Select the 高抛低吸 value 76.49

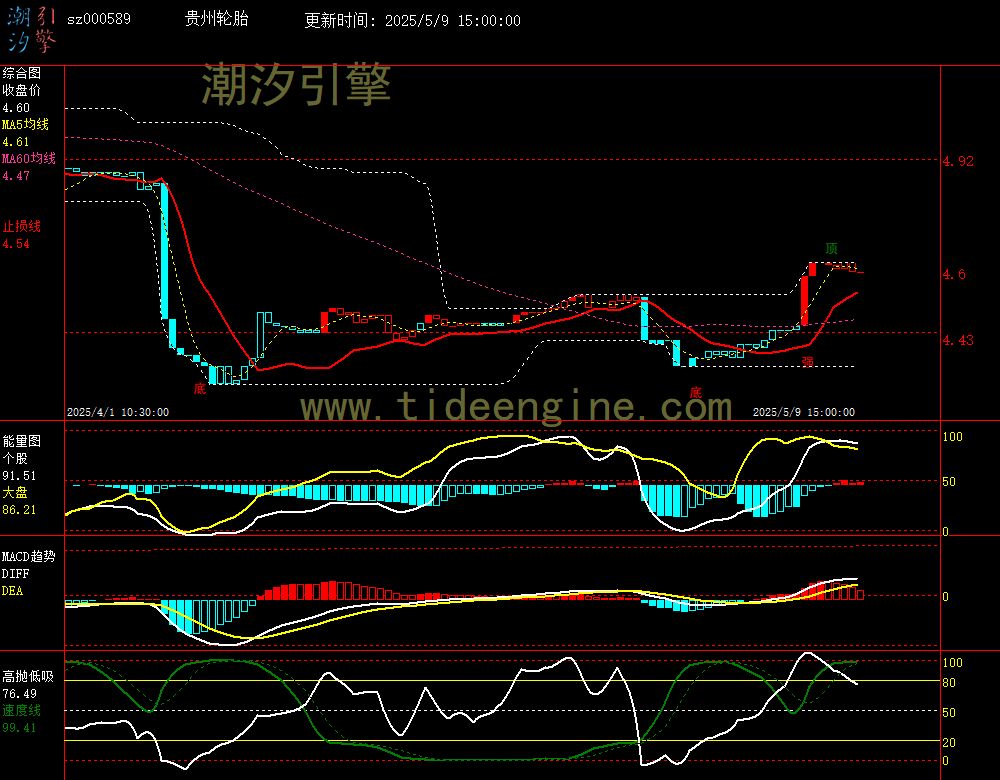[19, 694]
